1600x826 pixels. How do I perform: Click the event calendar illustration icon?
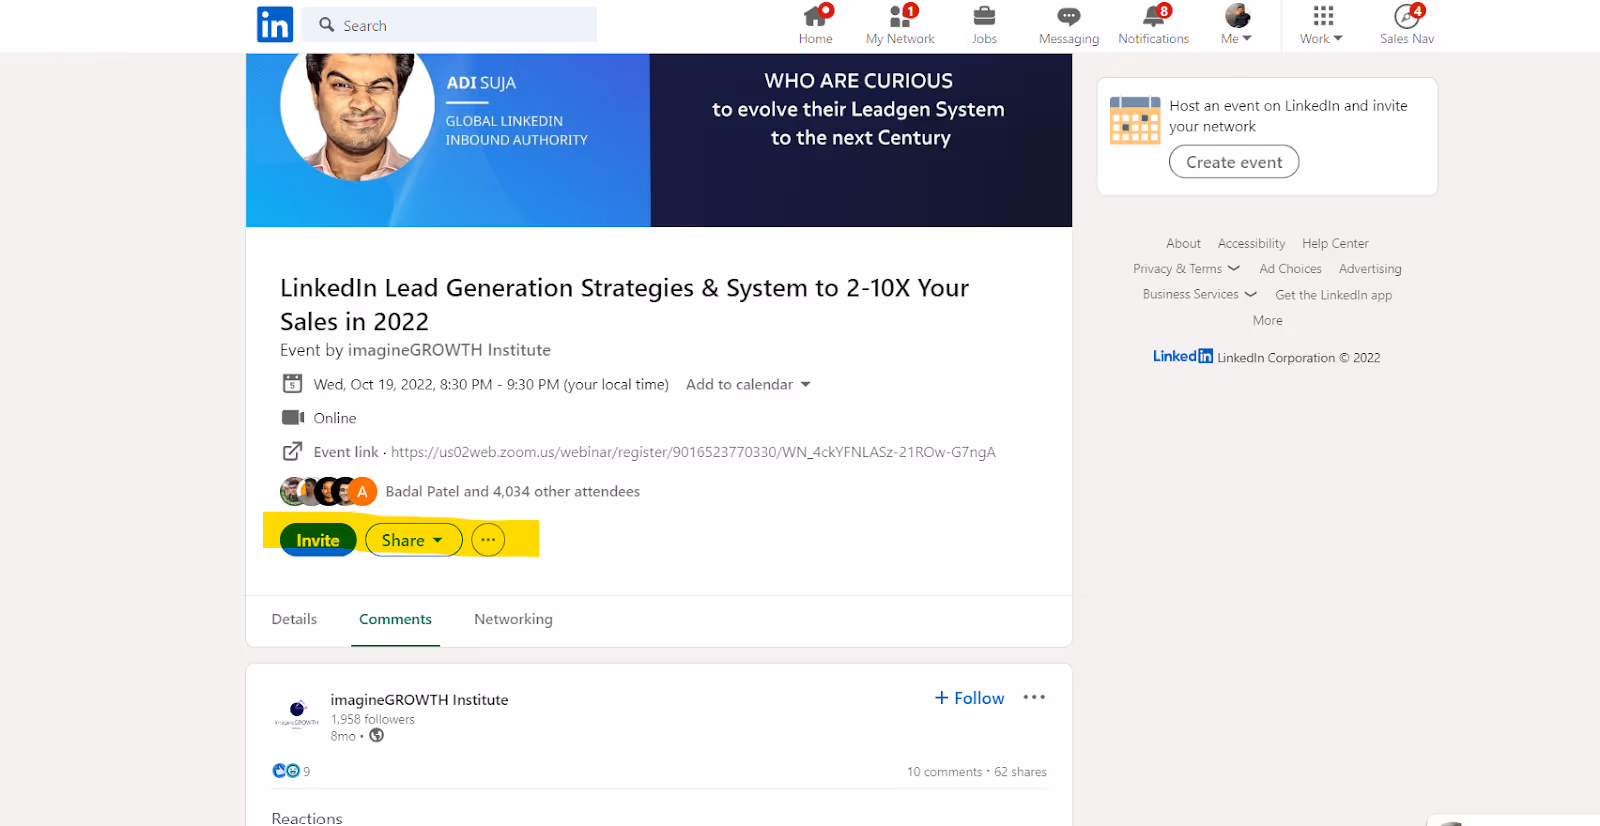tap(1135, 120)
